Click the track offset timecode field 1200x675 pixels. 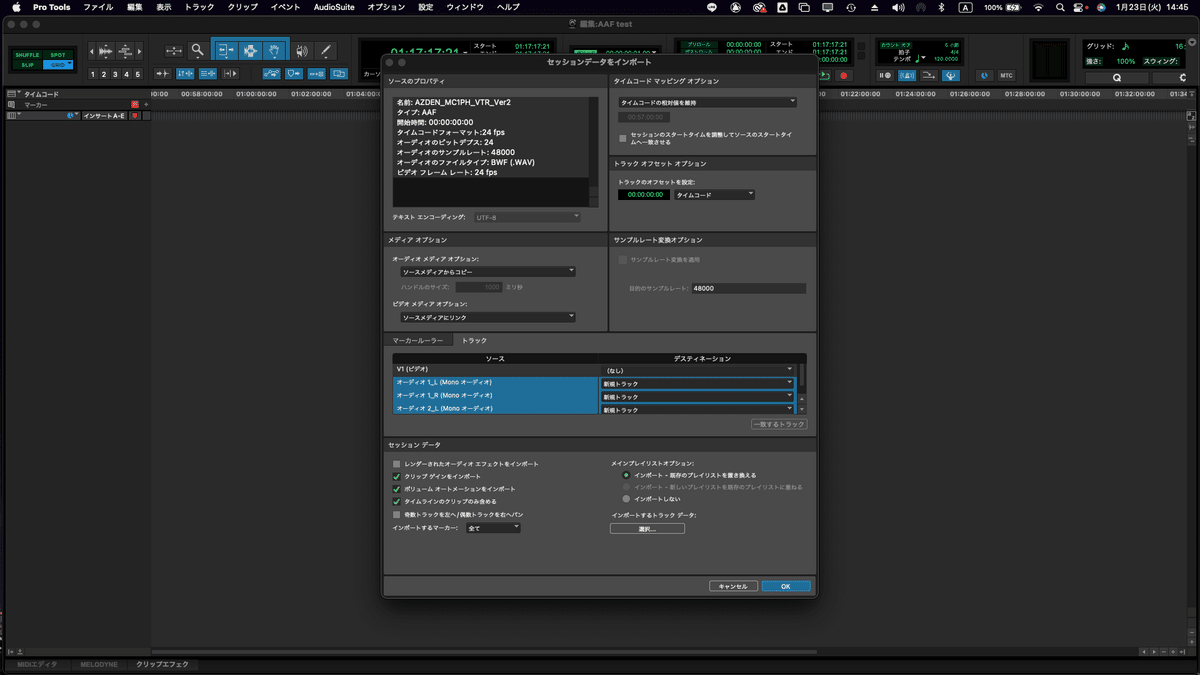pos(644,195)
